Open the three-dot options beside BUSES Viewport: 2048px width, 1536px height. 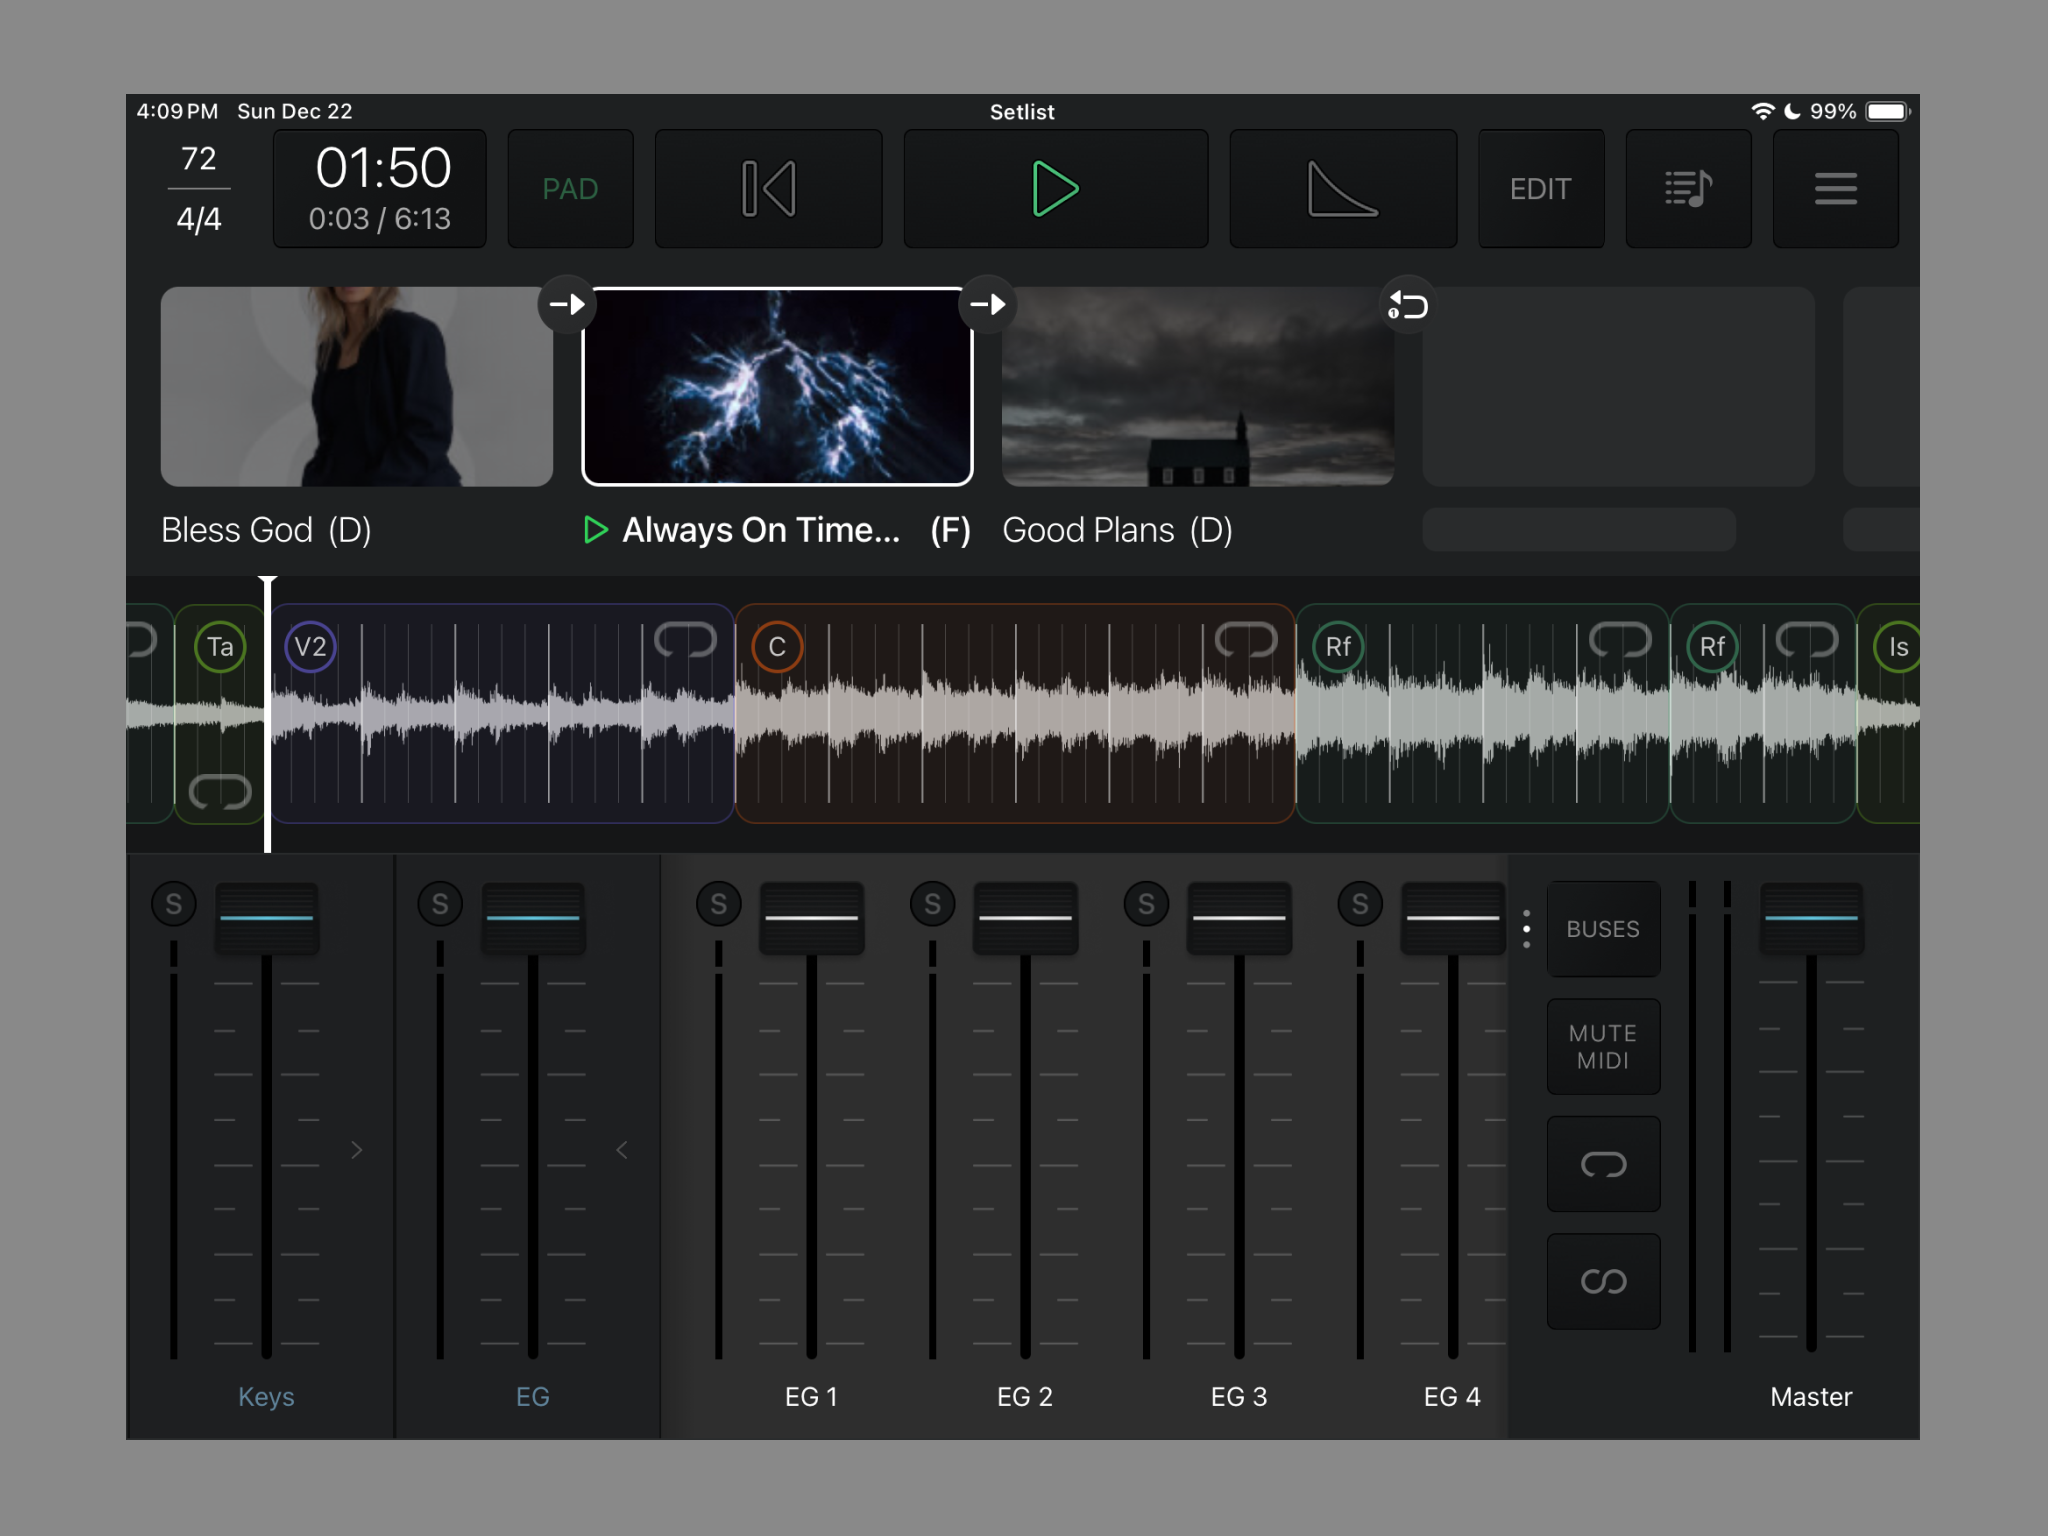click(x=1527, y=928)
